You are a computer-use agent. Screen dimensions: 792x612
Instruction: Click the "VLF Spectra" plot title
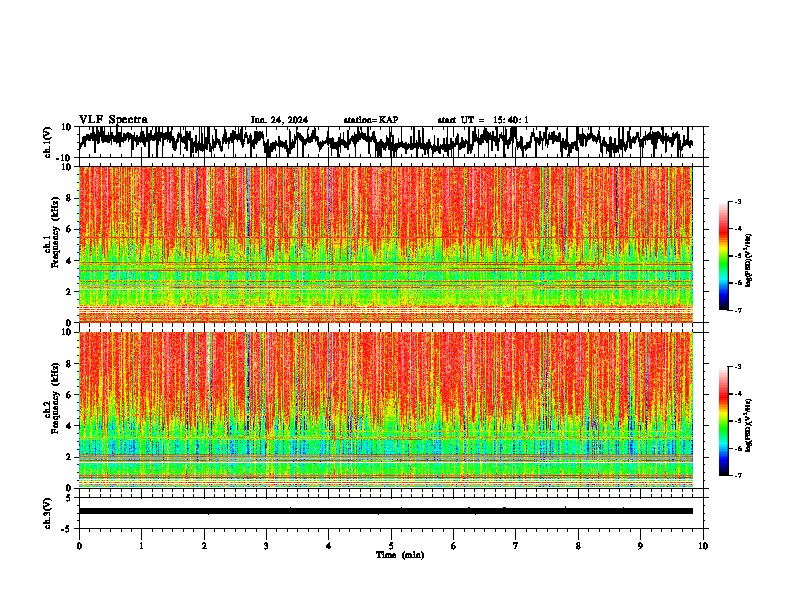click(x=113, y=120)
